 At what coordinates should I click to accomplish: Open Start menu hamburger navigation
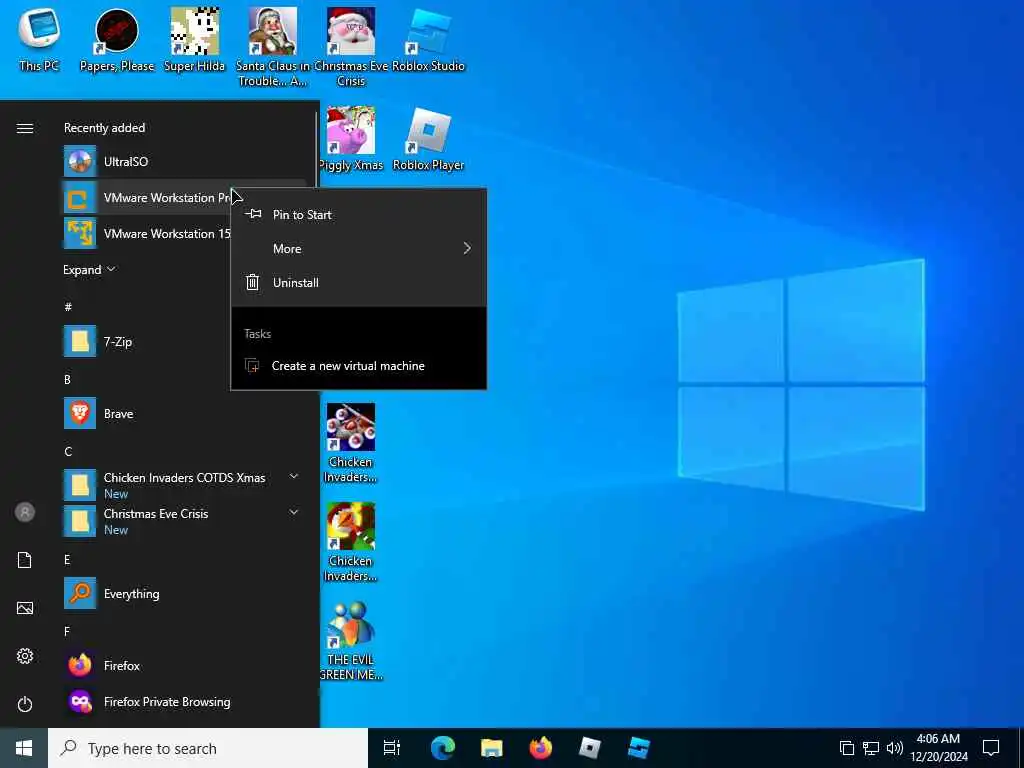point(25,128)
